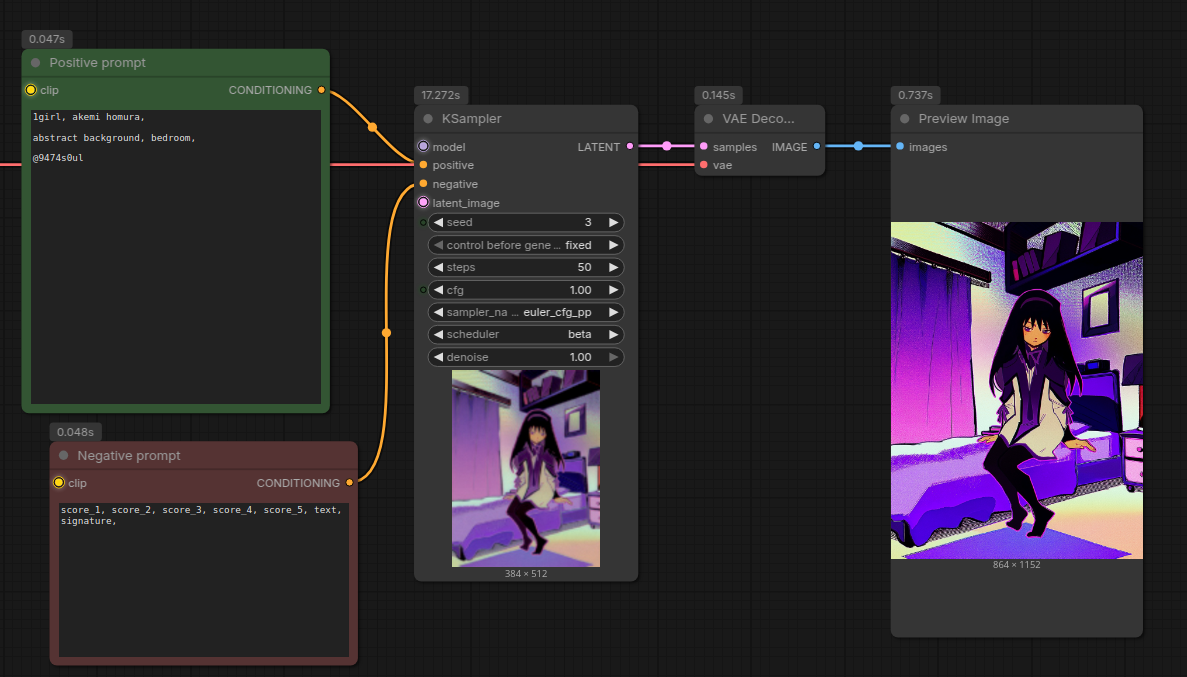The image size is (1187, 677).
Task: Select next control before generate option
Action: [613, 245]
